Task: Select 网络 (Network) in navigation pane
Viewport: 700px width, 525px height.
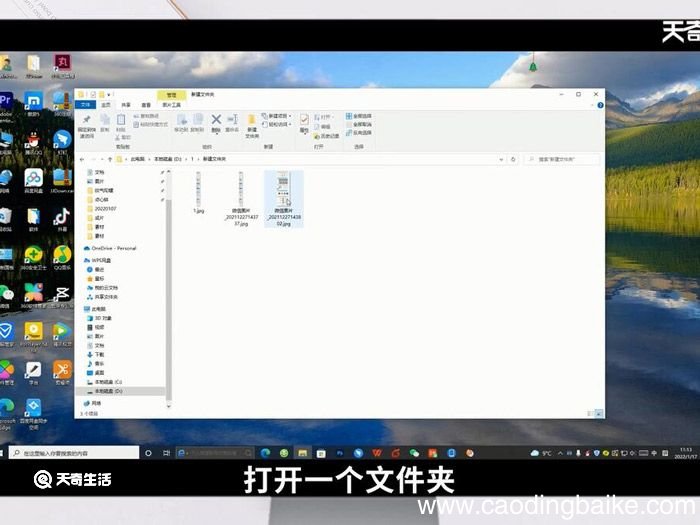Action: [x=92, y=403]
